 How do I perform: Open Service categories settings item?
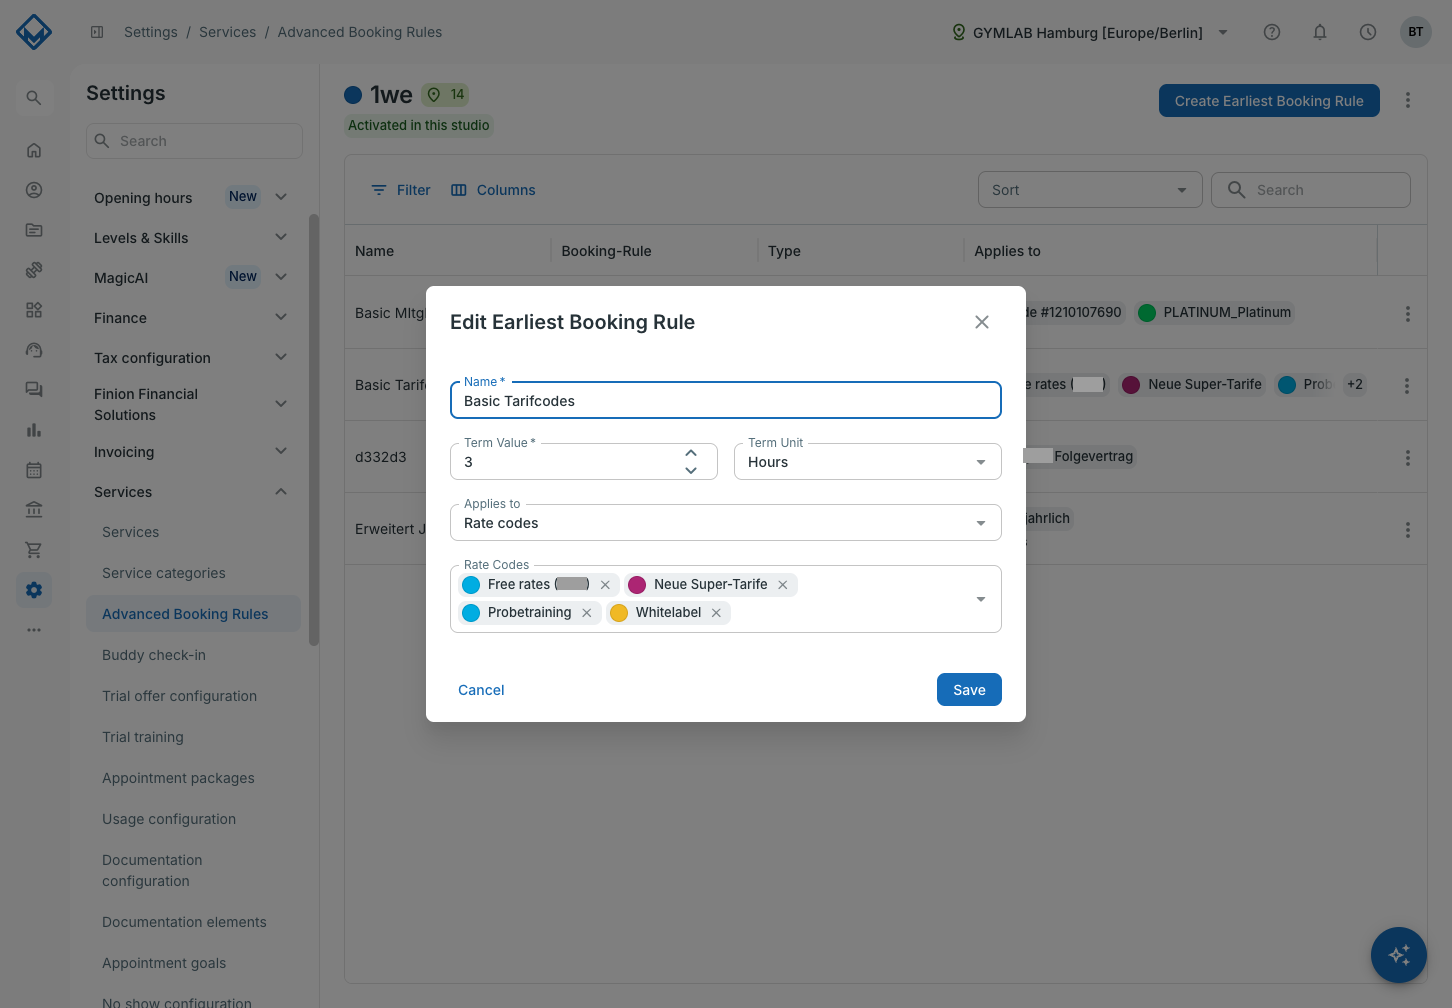[164, 573]
